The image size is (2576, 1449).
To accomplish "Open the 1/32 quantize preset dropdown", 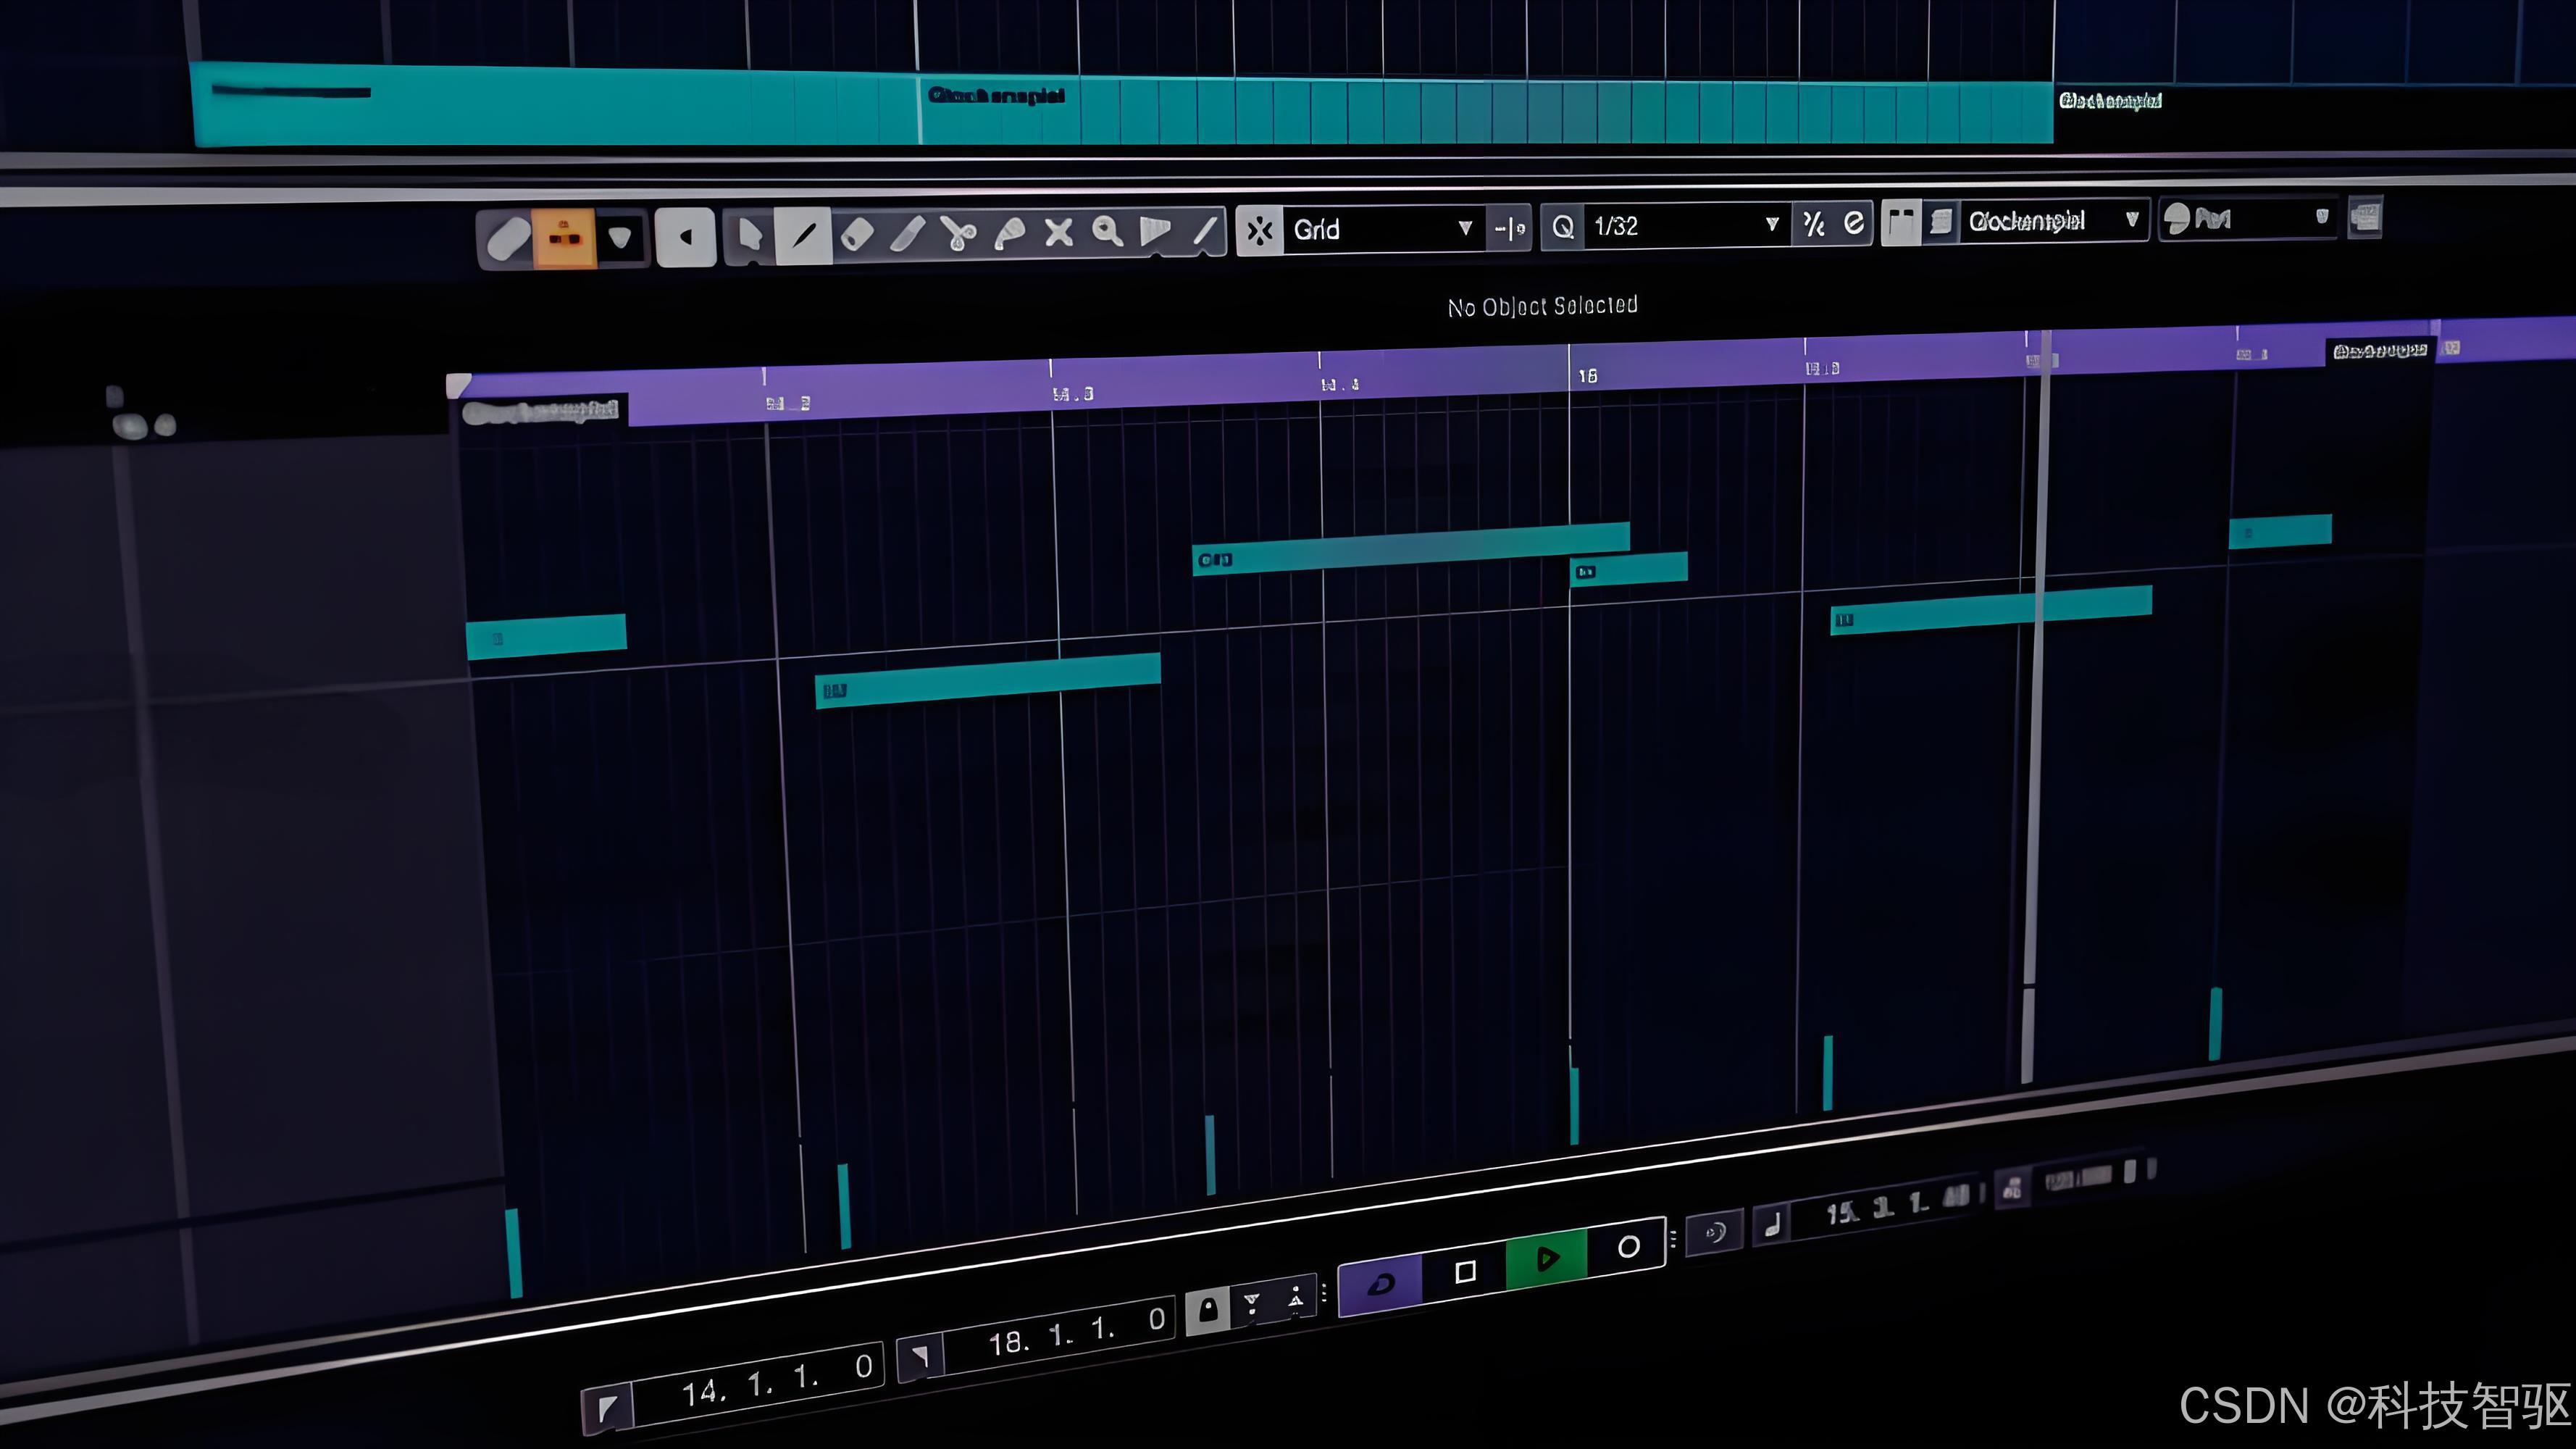I will 1771,224.
